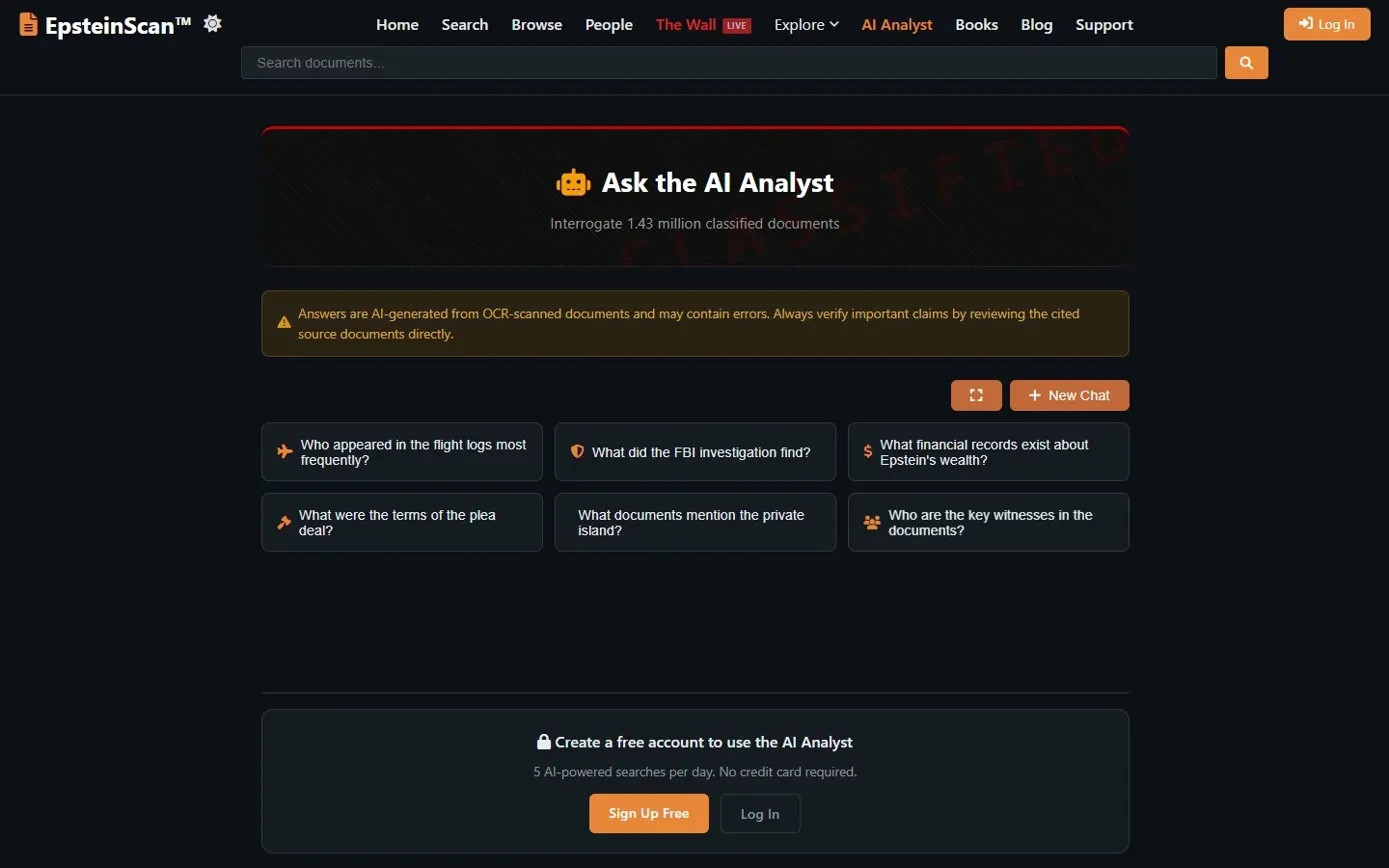Click the 5 AI-powered searches per day text
The height and width of the screenshot is (868, 1389).
point(695,772)
